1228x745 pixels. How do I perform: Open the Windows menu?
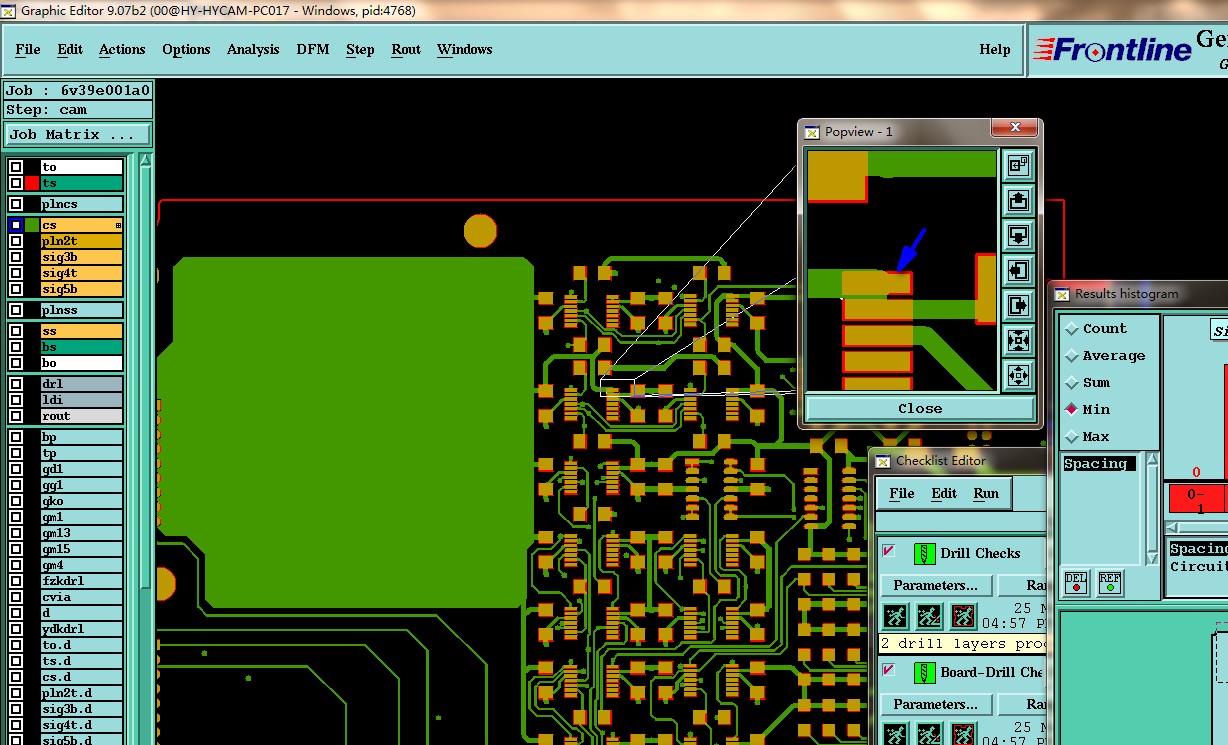click(464, 49)
